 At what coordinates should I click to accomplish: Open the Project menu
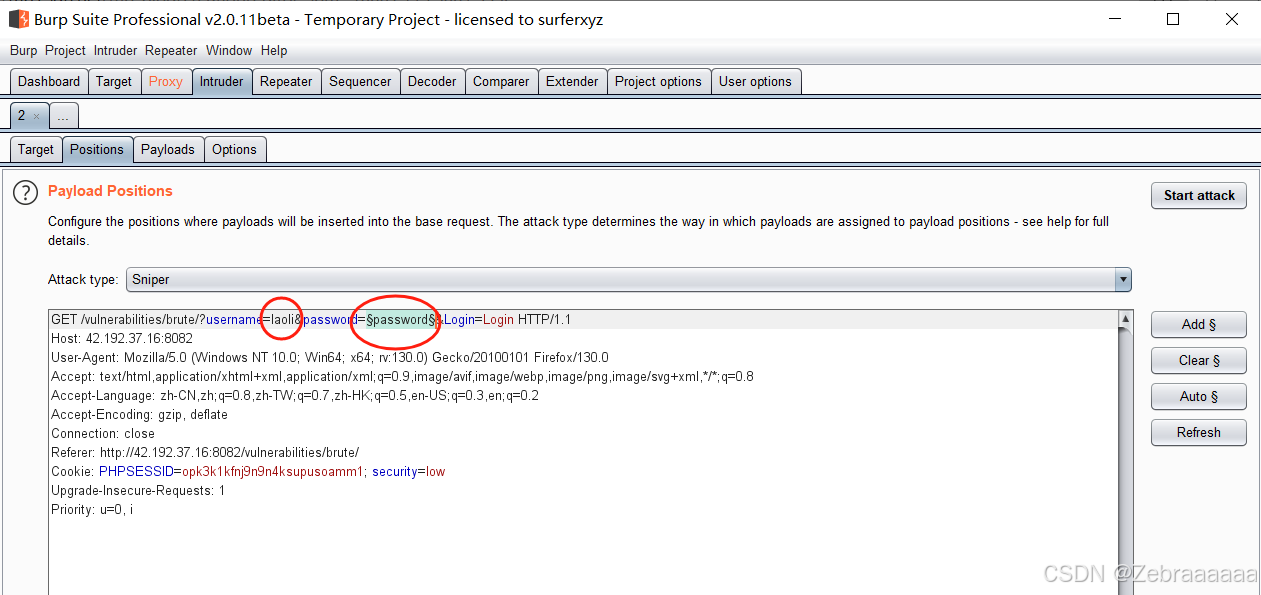66,50
